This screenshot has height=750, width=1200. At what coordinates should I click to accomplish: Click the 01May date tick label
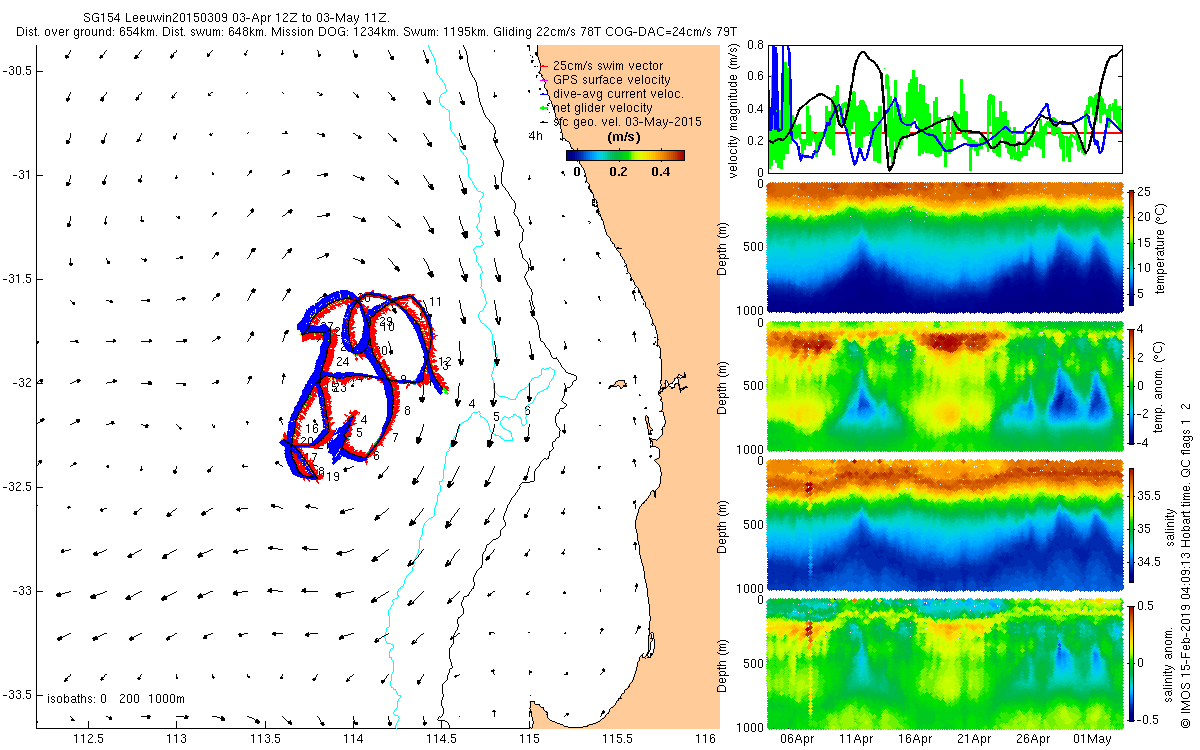[1093, 738]
